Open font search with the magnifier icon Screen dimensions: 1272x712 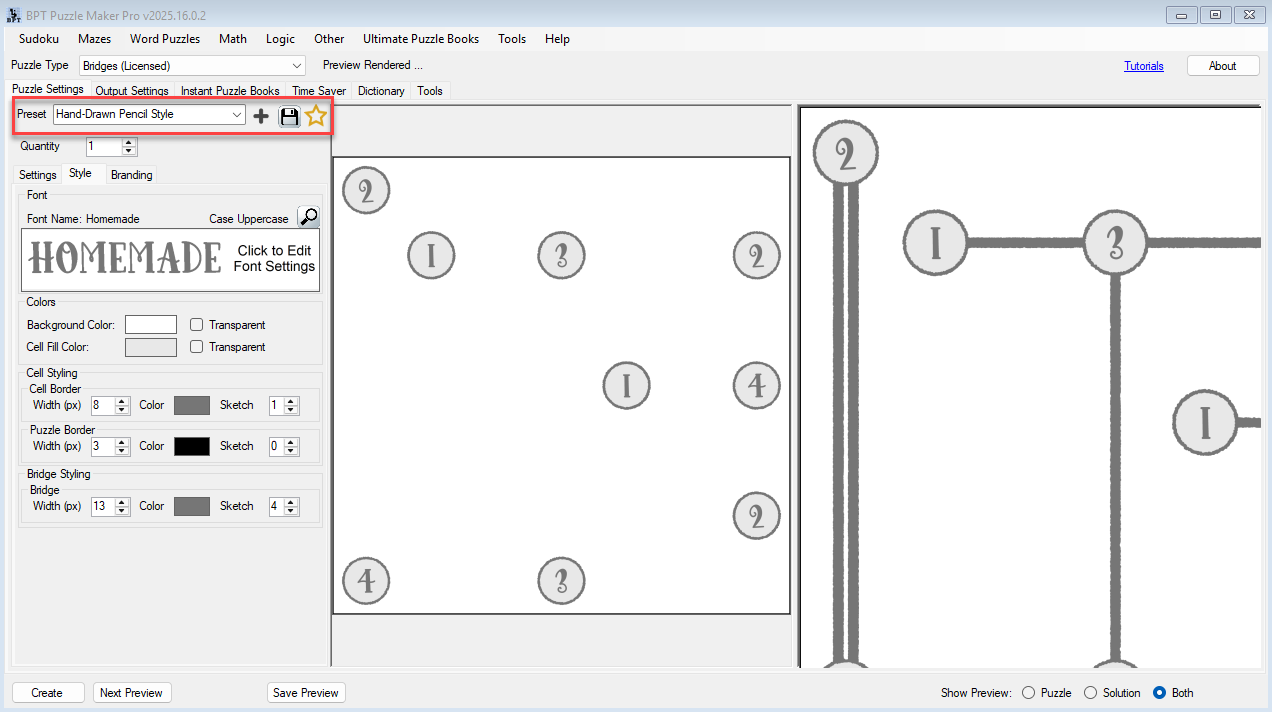tap(309, 216)
